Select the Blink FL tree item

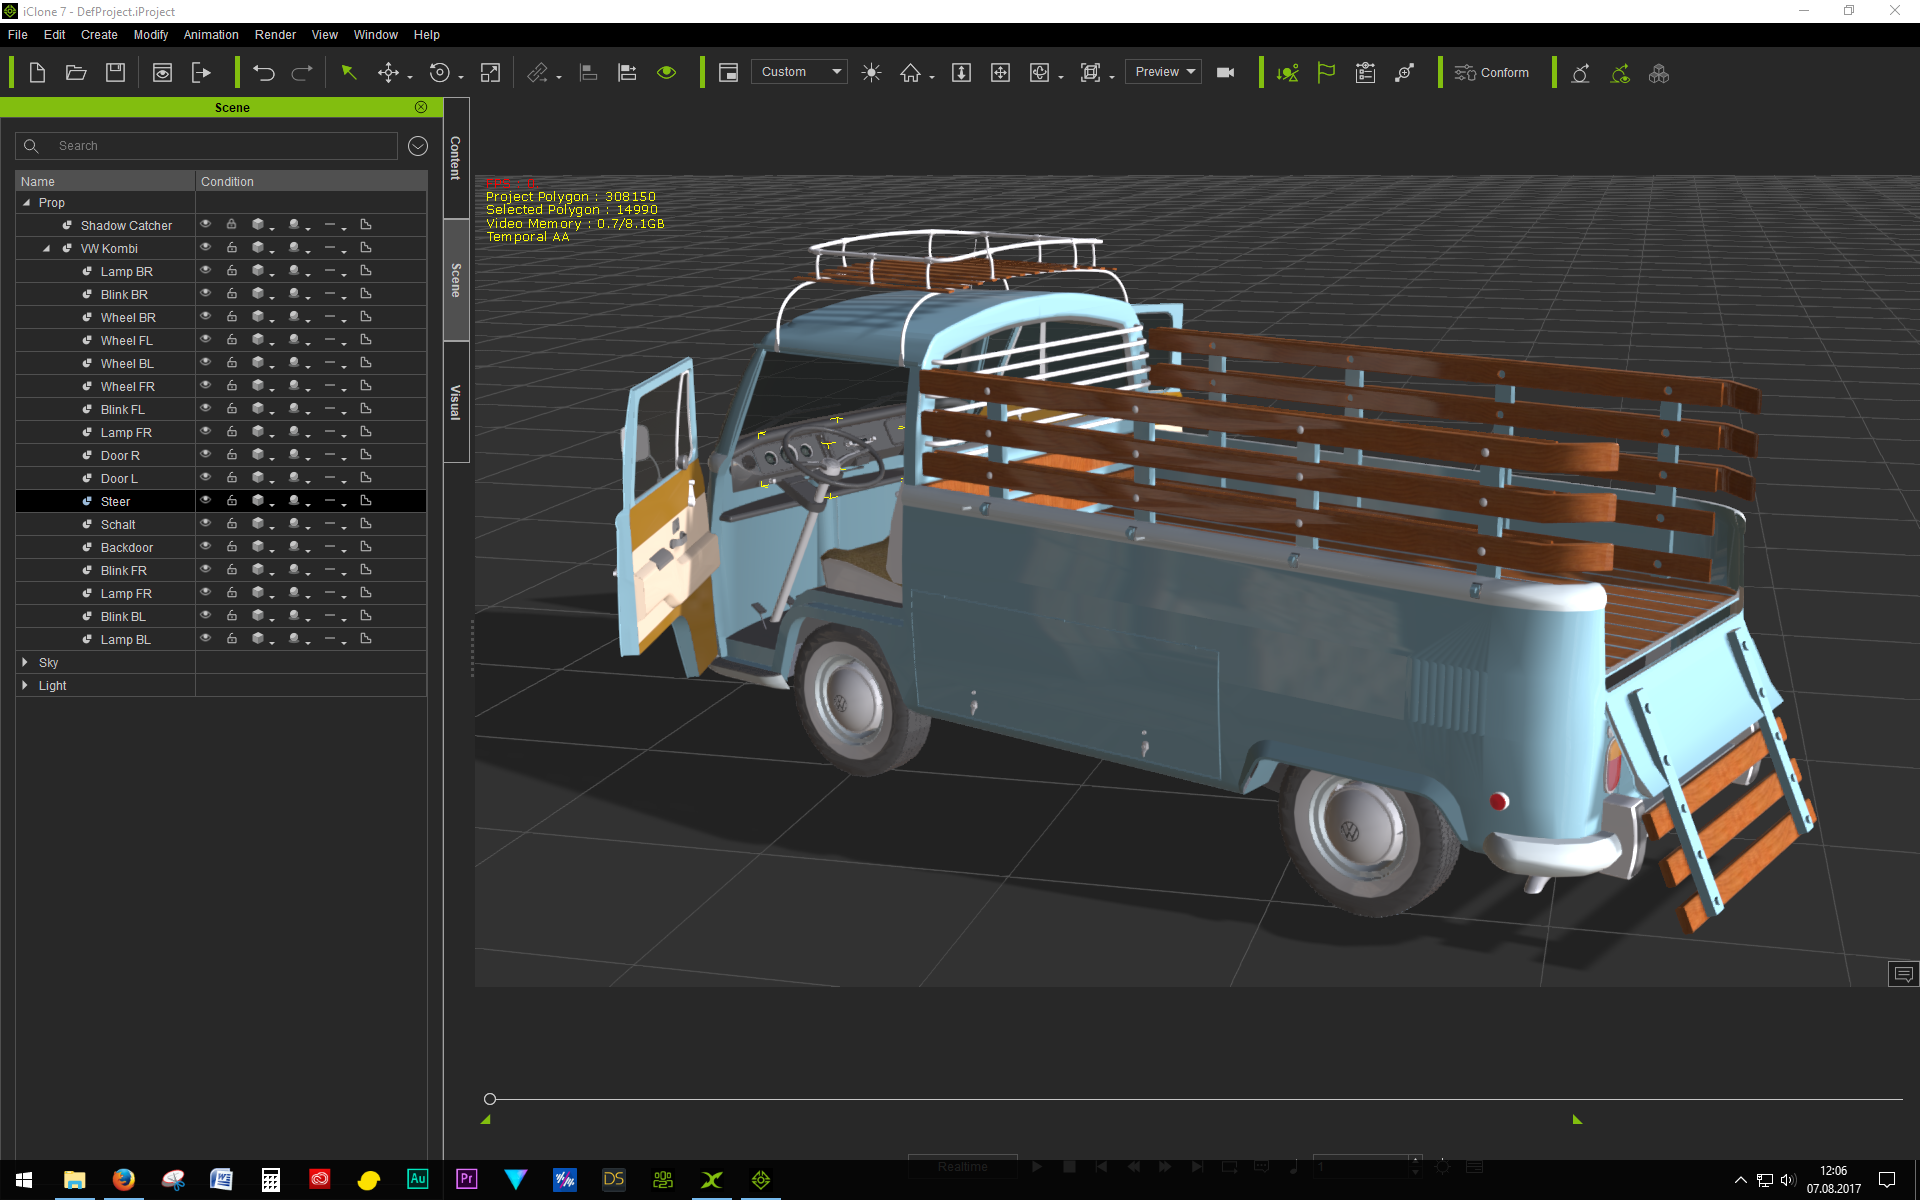coord(123,409)
